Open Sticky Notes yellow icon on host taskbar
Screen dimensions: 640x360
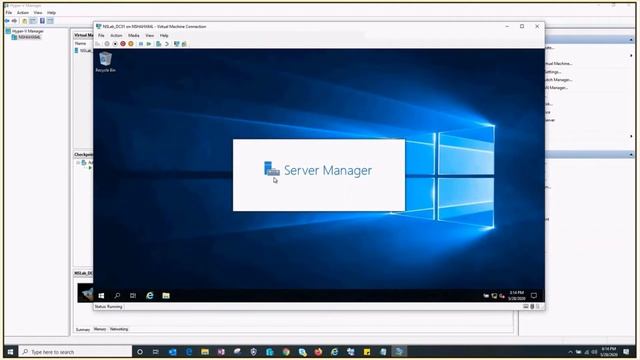point(367,351)
